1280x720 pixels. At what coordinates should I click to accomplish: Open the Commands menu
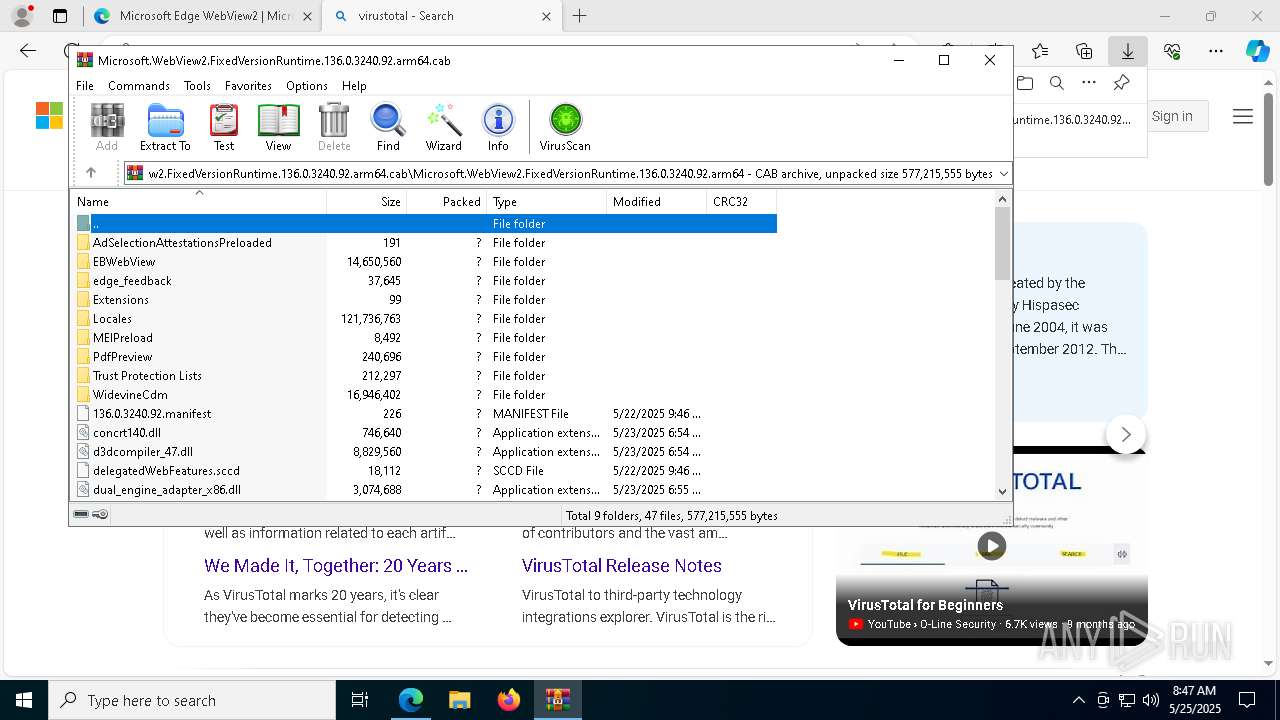point(139,86)
